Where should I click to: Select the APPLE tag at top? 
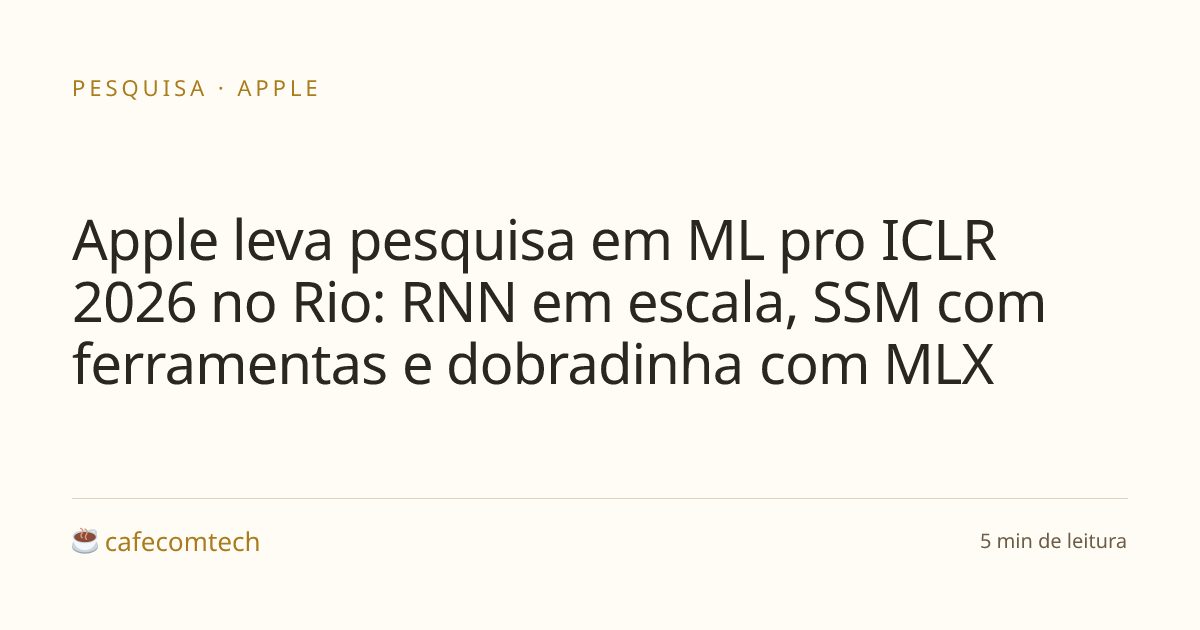pos(278,88)
